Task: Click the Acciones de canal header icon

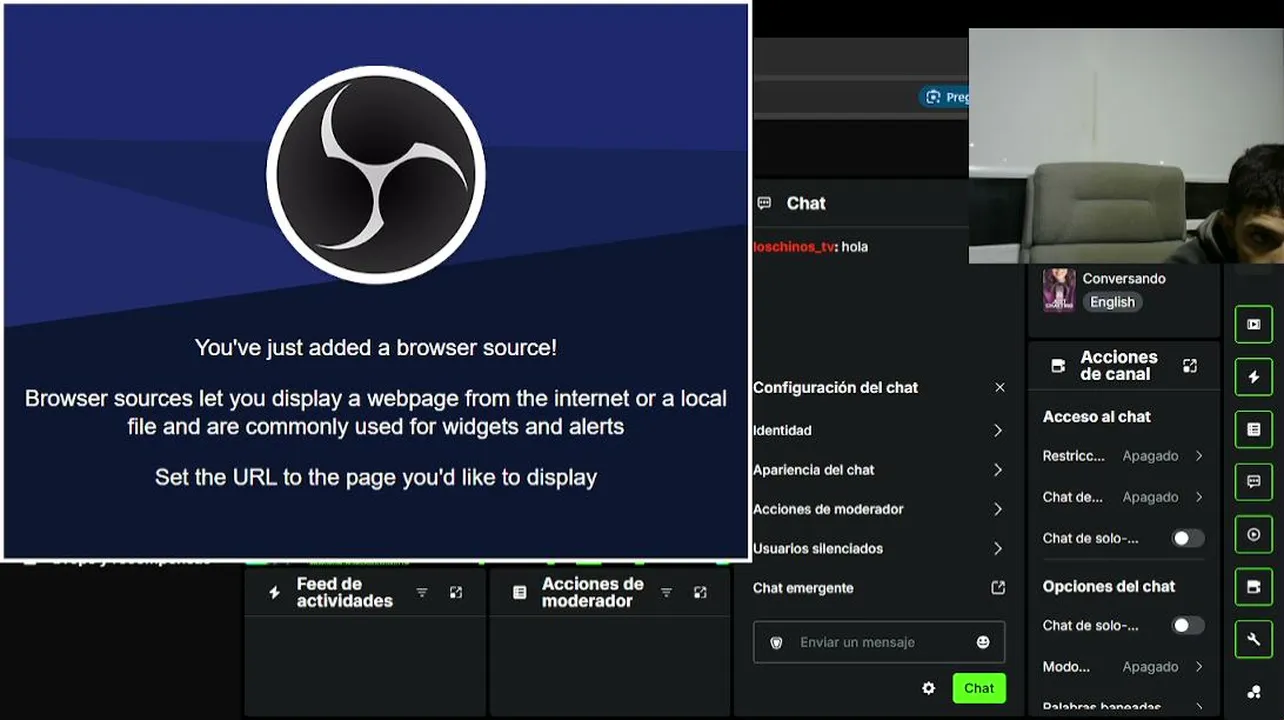Action: (1058, 366)
